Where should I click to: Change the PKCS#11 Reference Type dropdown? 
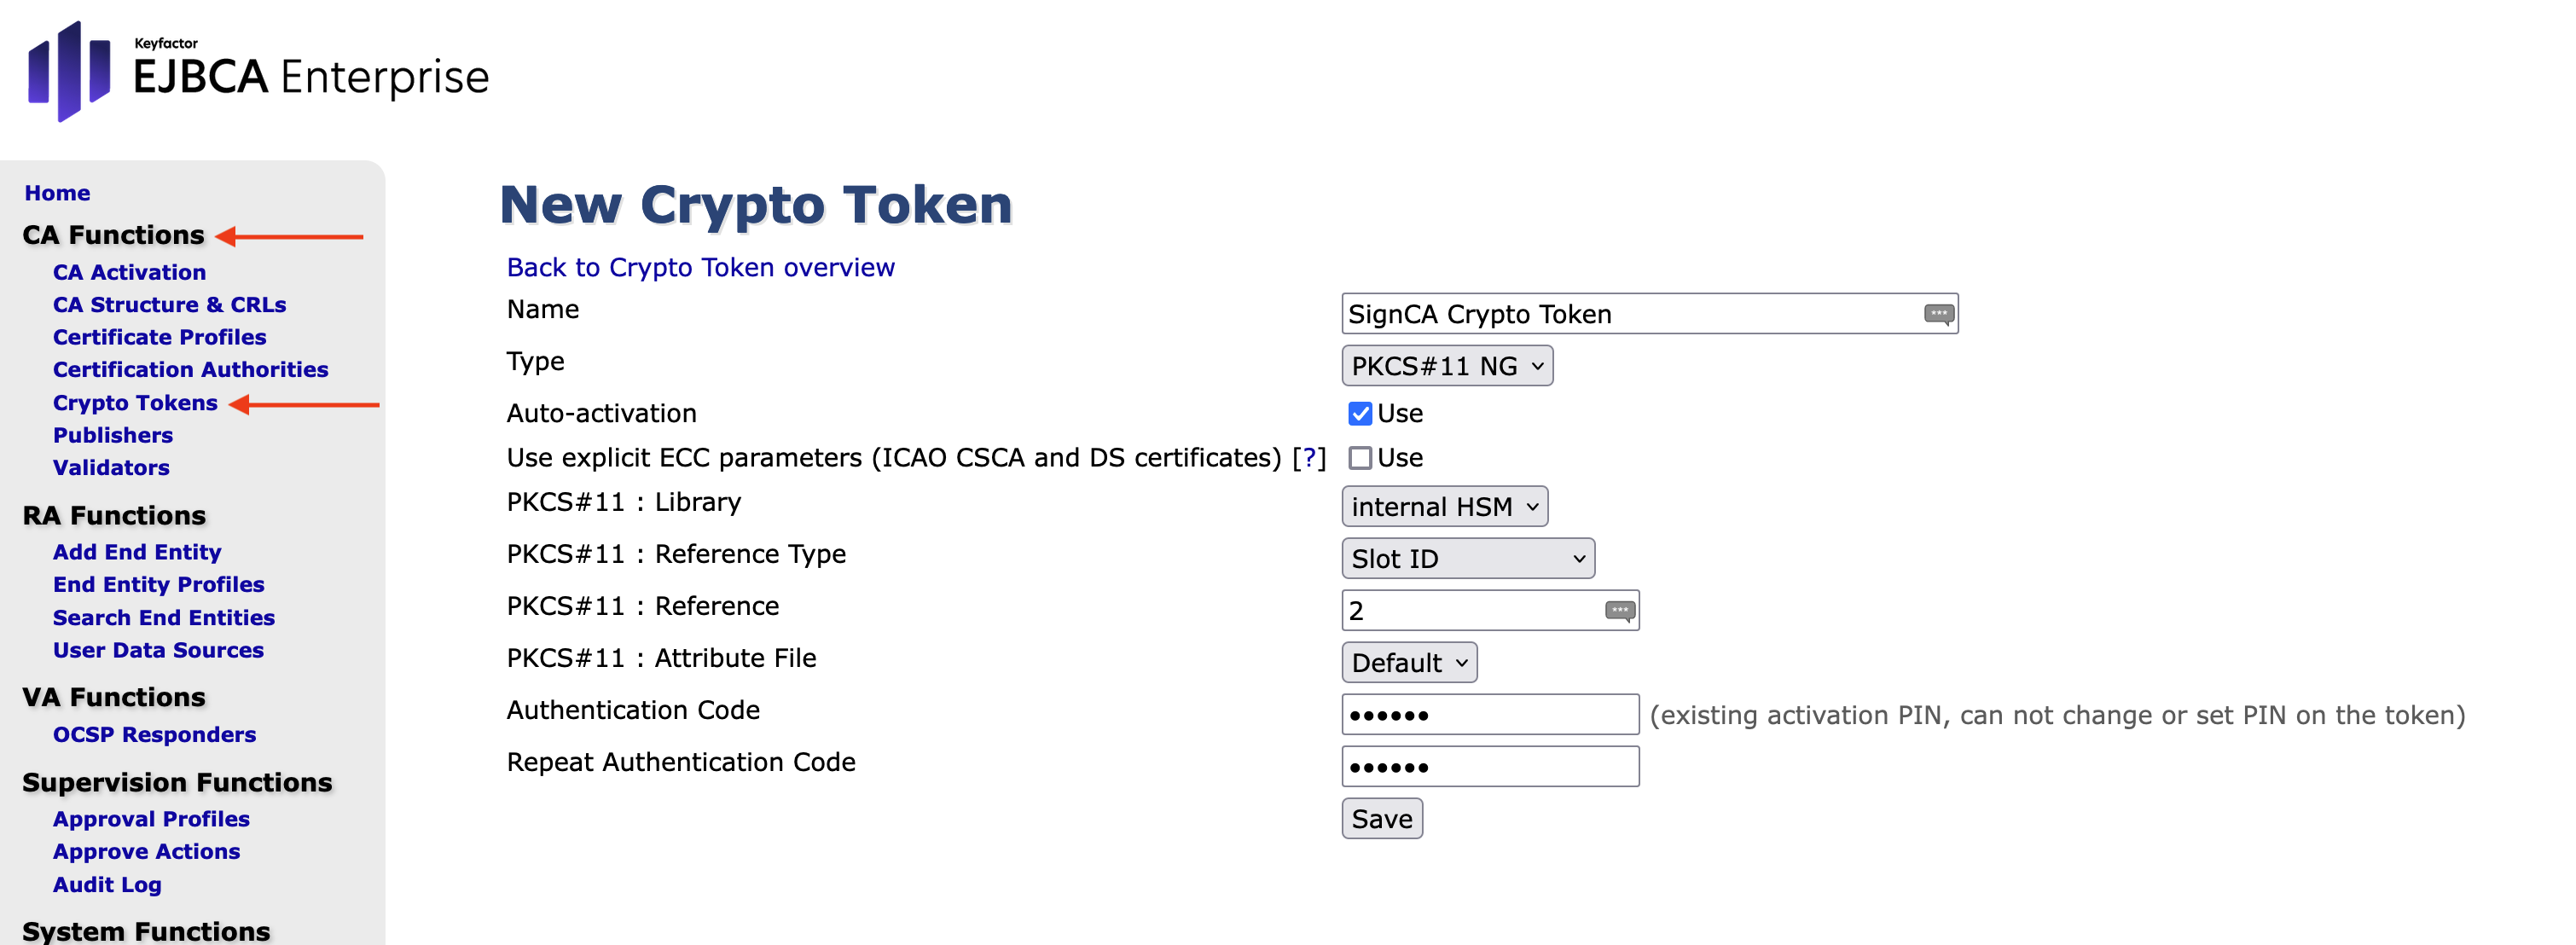click(x=1466, y=558)
